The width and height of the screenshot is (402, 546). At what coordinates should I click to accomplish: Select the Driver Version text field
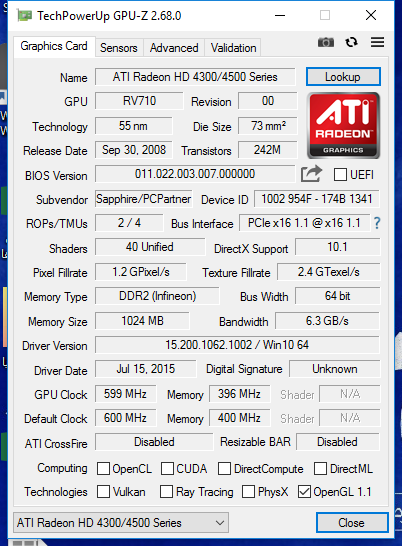[x=237, y=345]
